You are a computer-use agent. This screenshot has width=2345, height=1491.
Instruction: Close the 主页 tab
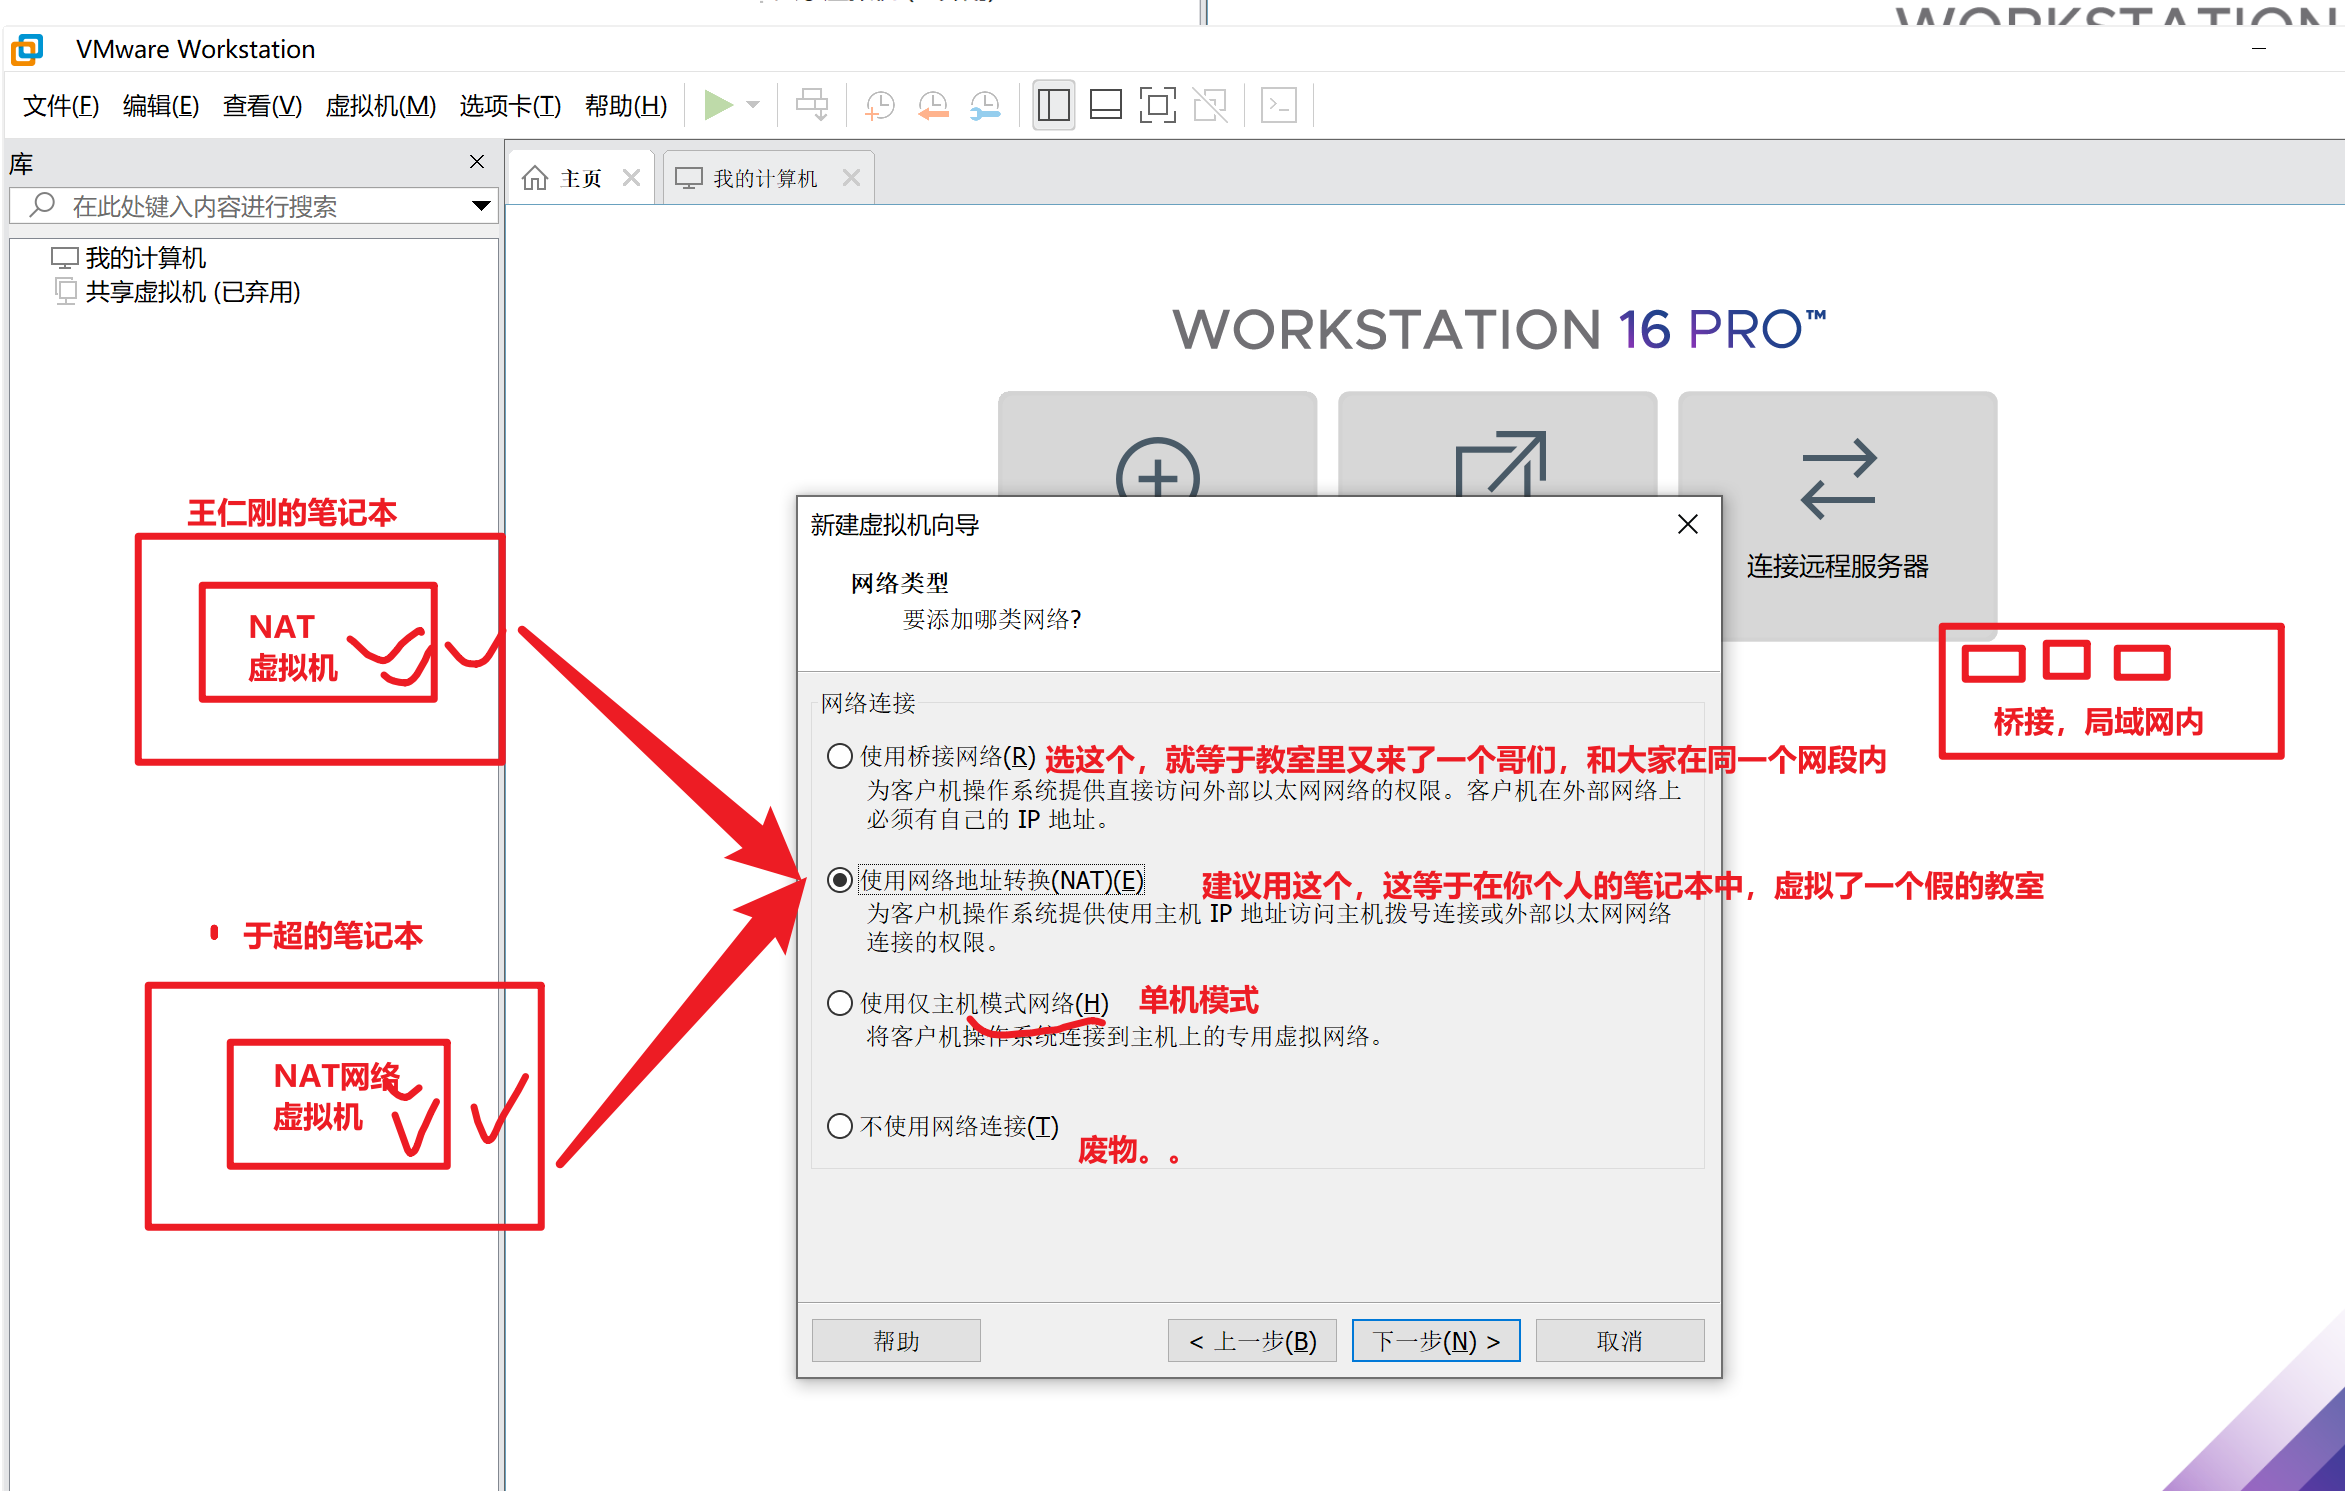(x=631, y=178)
